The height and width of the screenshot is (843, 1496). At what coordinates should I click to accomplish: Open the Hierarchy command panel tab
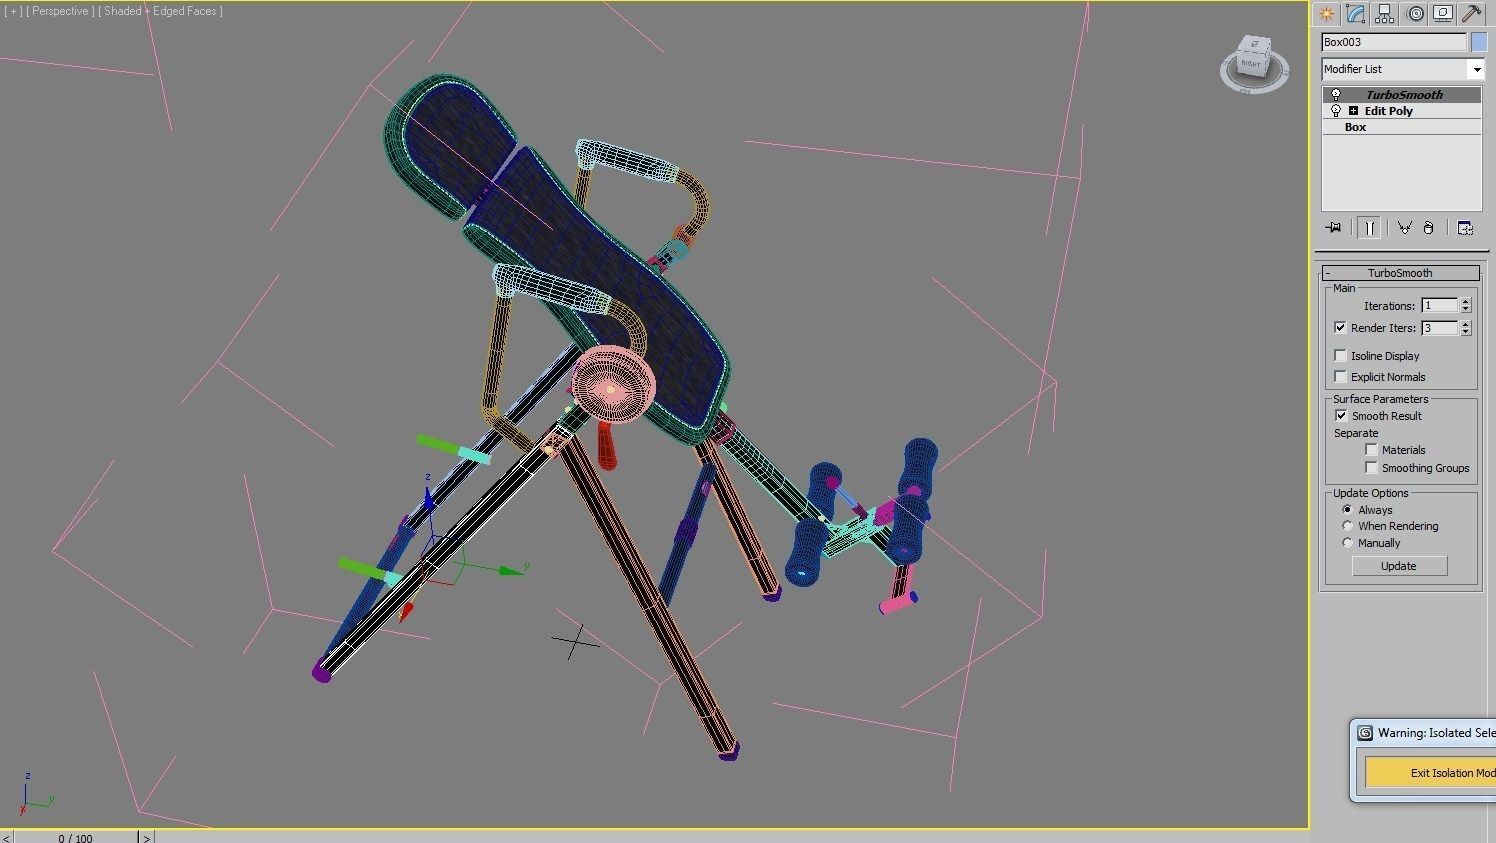1385,14
